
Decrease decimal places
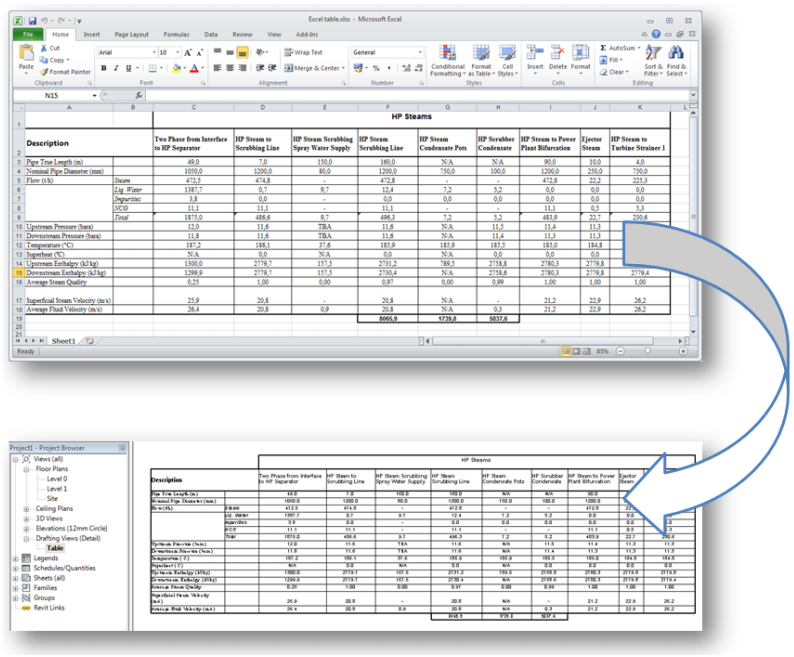pos(419,68)
